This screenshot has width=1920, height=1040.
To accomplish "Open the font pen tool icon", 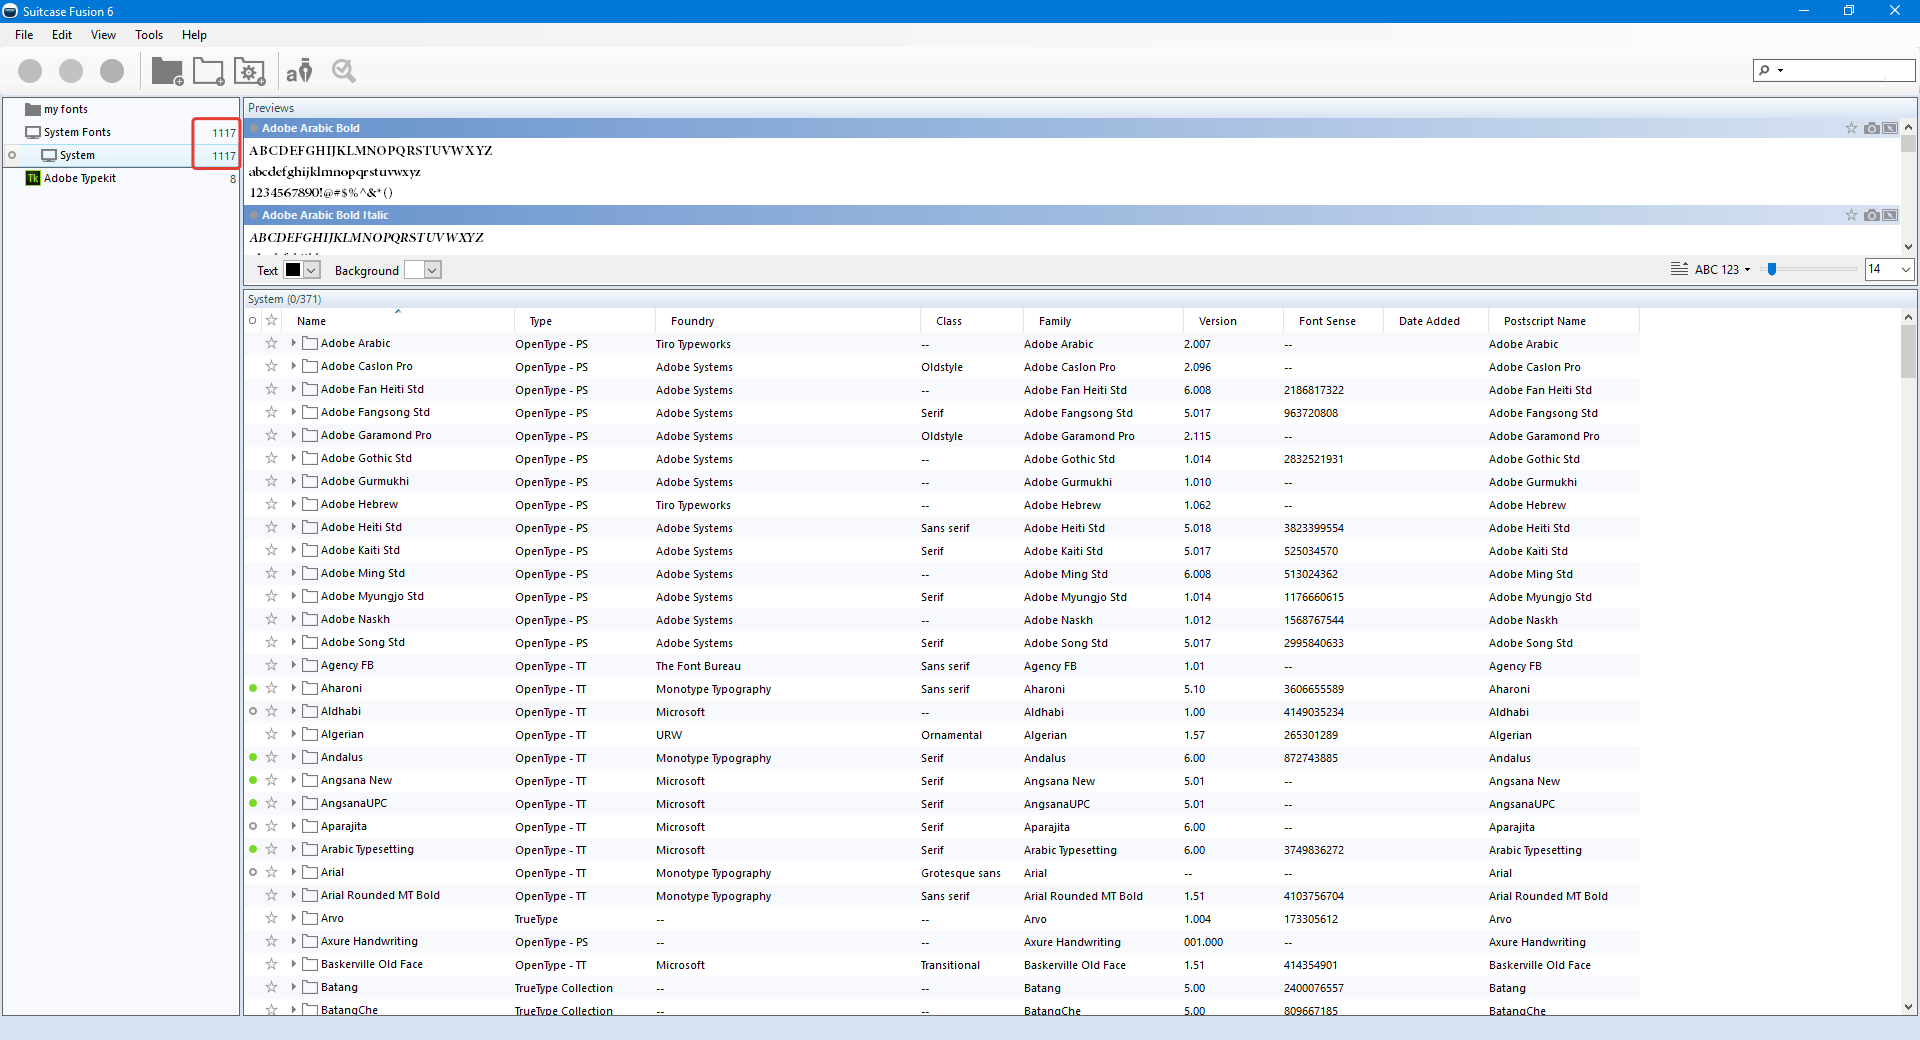I will (x=299, y=71).
